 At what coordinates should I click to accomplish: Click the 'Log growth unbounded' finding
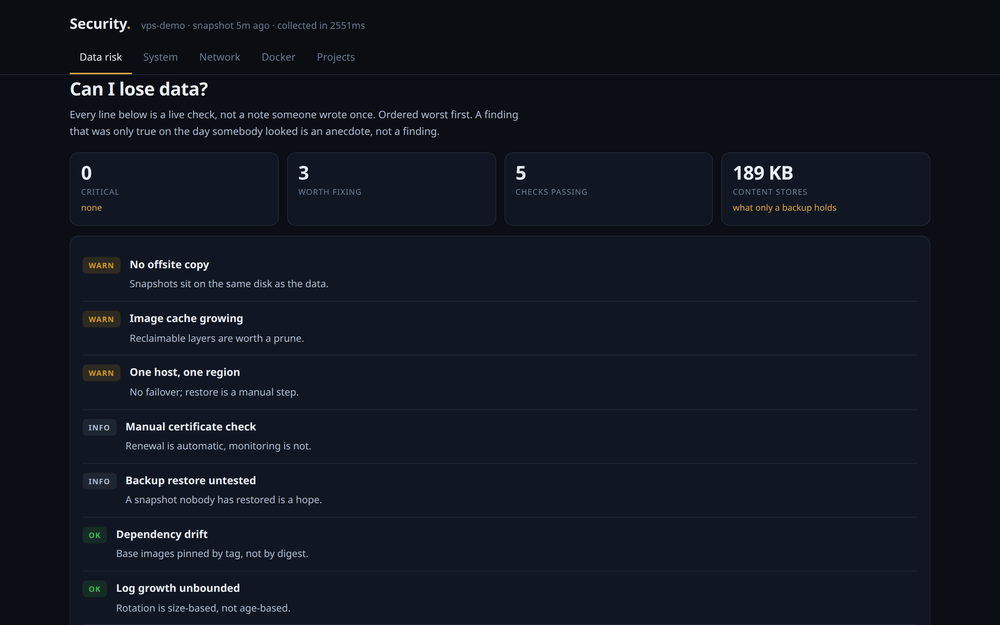point(500,598)
